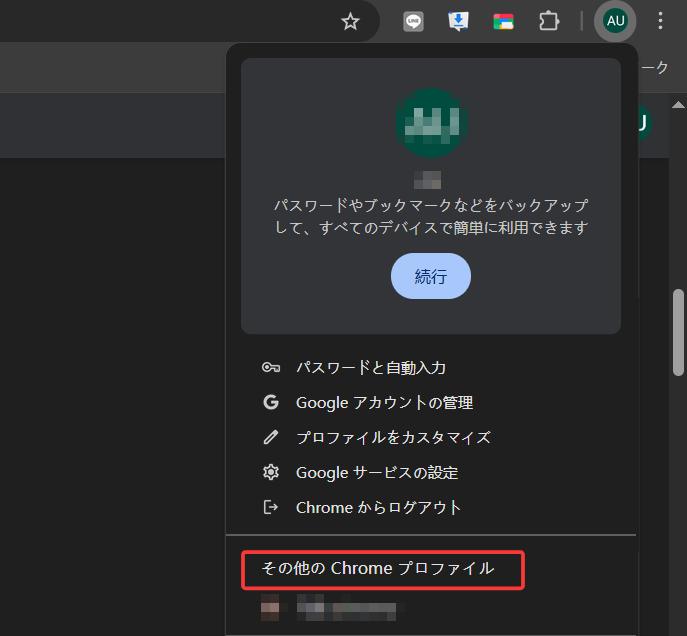
Task: Click the key icon for passwords
Action: pyautogui.click(x=271, y=367)
